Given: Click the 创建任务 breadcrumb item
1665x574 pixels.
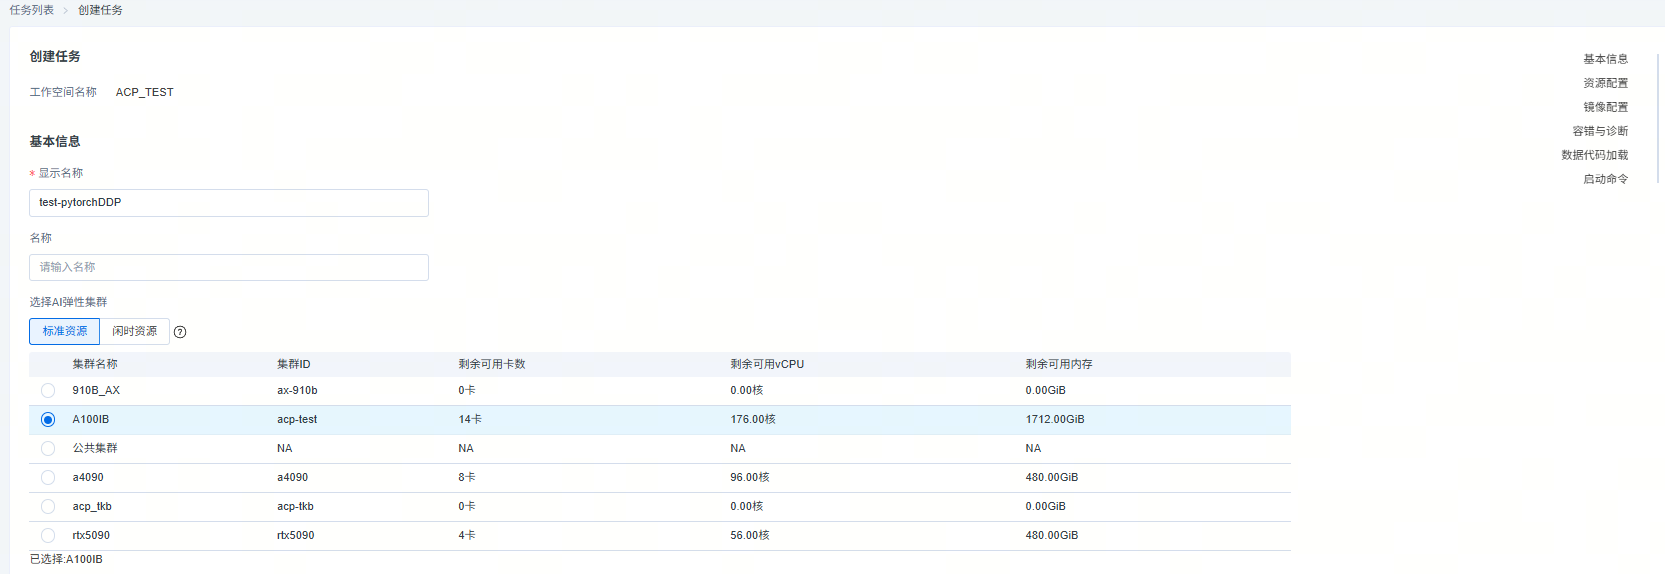Looking at the screenshot, I should (x=100, y=10).
